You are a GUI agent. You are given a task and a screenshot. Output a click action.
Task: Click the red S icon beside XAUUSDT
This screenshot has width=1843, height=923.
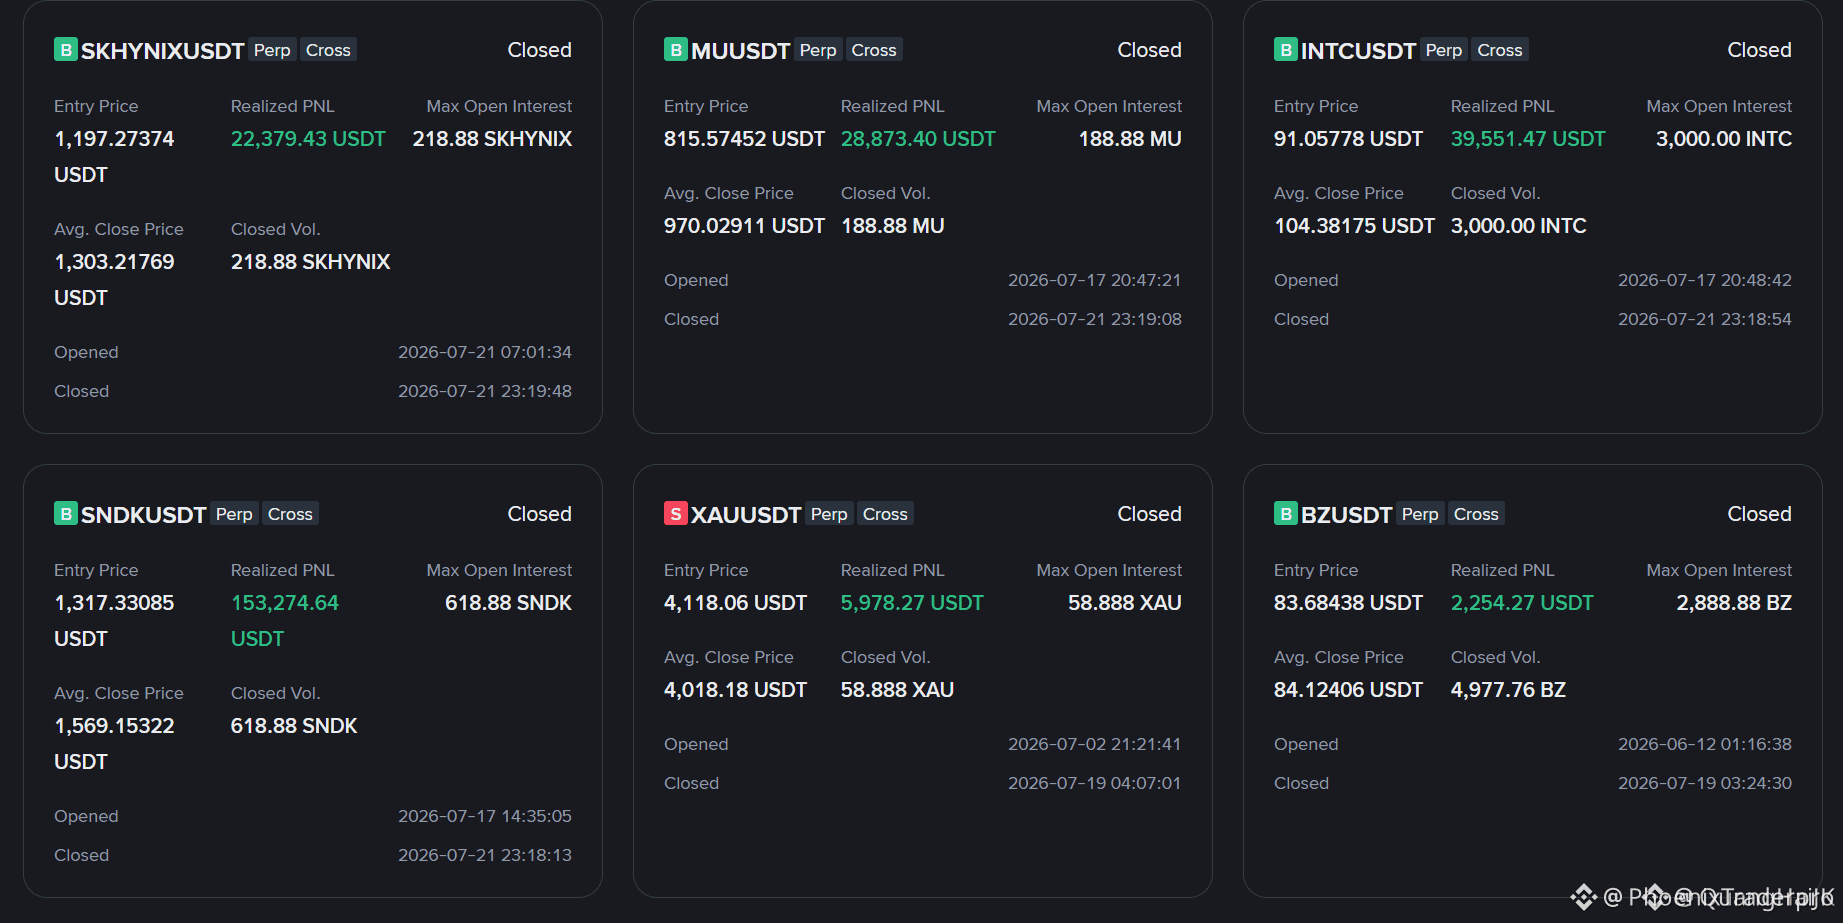click(x=676, y=514)
